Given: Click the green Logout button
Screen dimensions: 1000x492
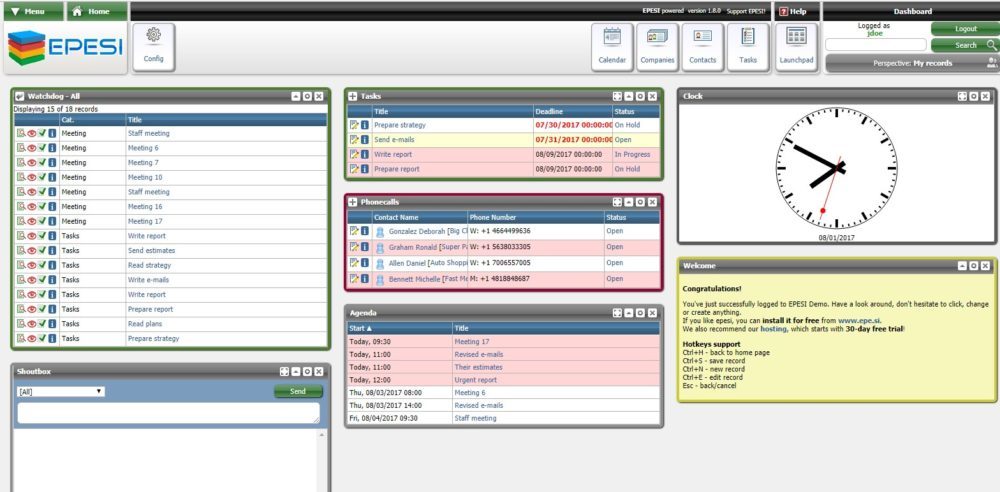Looking at the screenshot, I should pos(964,28).
